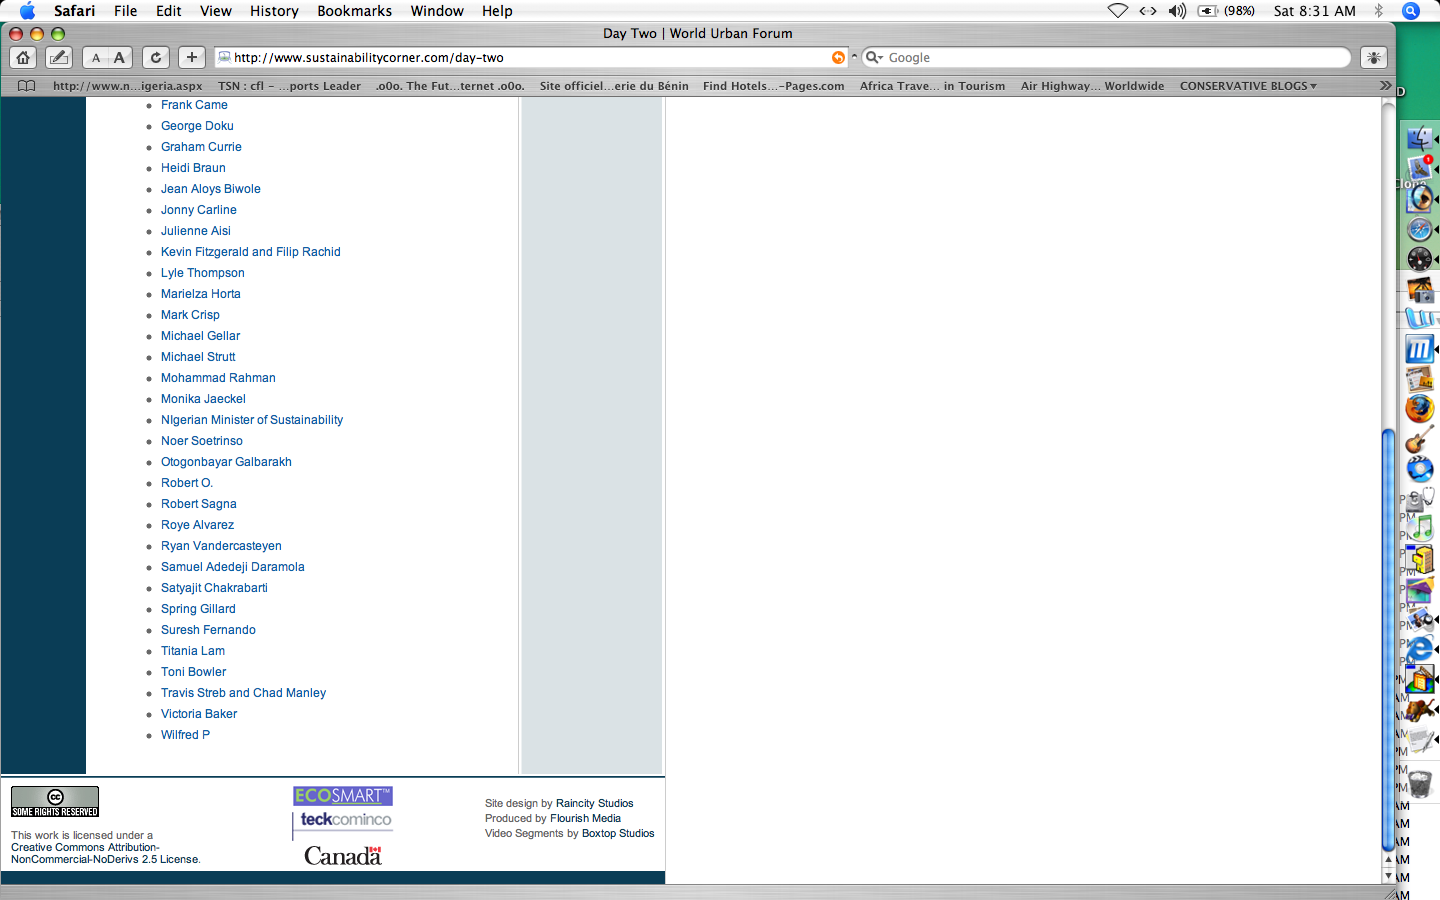Image resolution: width=1440 pixels, height=900 pixels.
Task: Click the Canada wordmark logo
Action: pos(343,856)
